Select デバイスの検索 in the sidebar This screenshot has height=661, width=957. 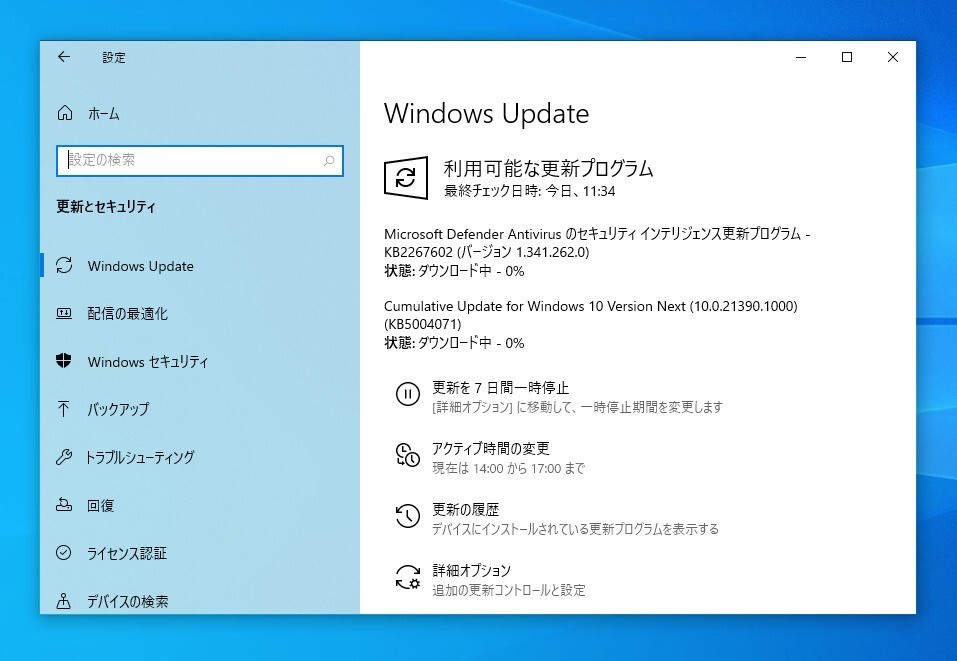128,601
